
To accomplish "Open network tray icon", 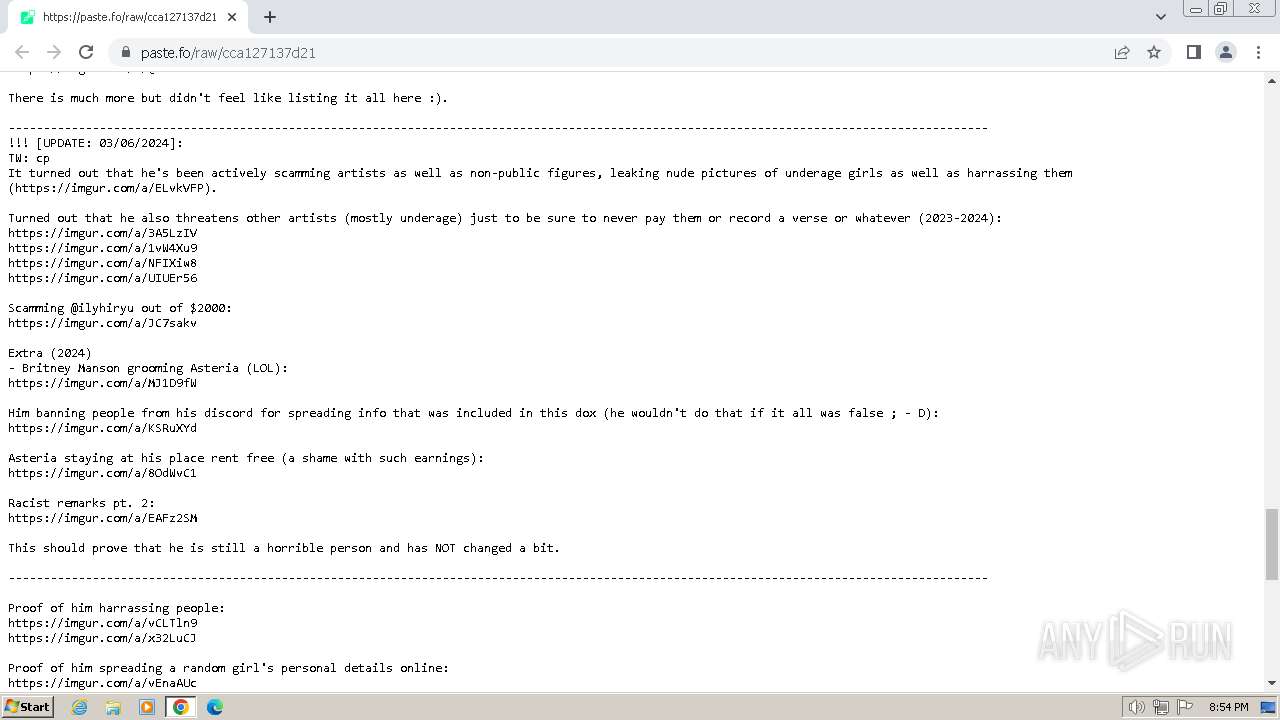I will pyautogui.click(x=1161, y=707).
